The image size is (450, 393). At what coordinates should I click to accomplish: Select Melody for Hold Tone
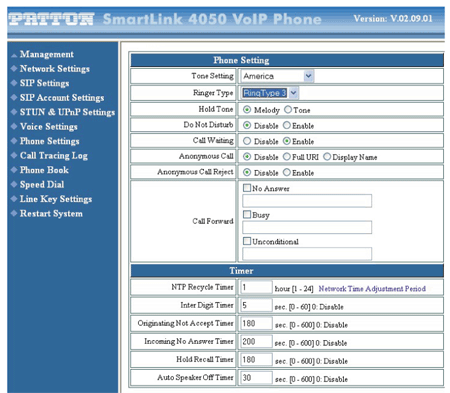tap(247, 110)
